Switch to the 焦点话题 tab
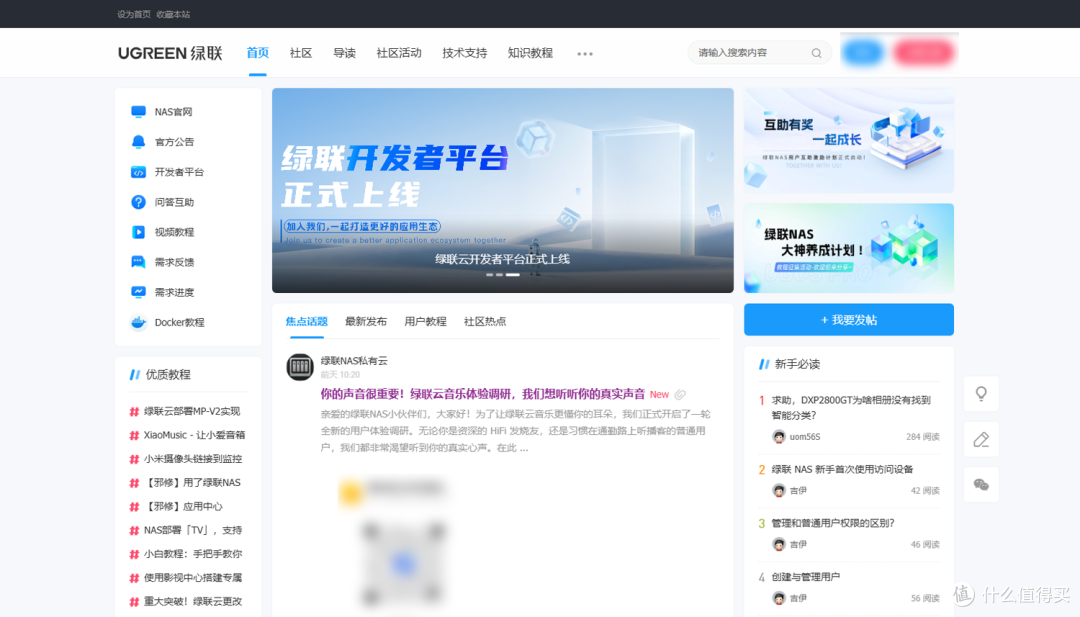 point(307,322)
